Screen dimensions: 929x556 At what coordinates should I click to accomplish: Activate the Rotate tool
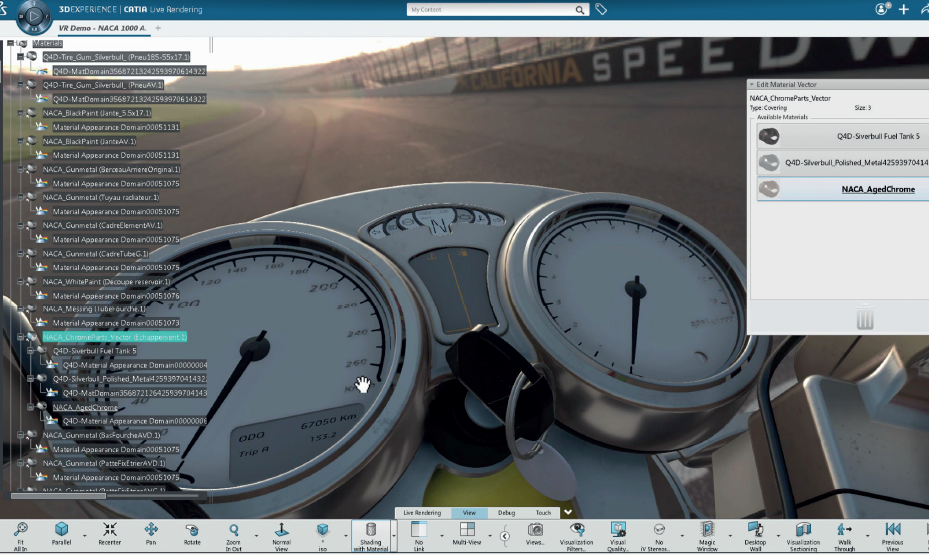192,534
